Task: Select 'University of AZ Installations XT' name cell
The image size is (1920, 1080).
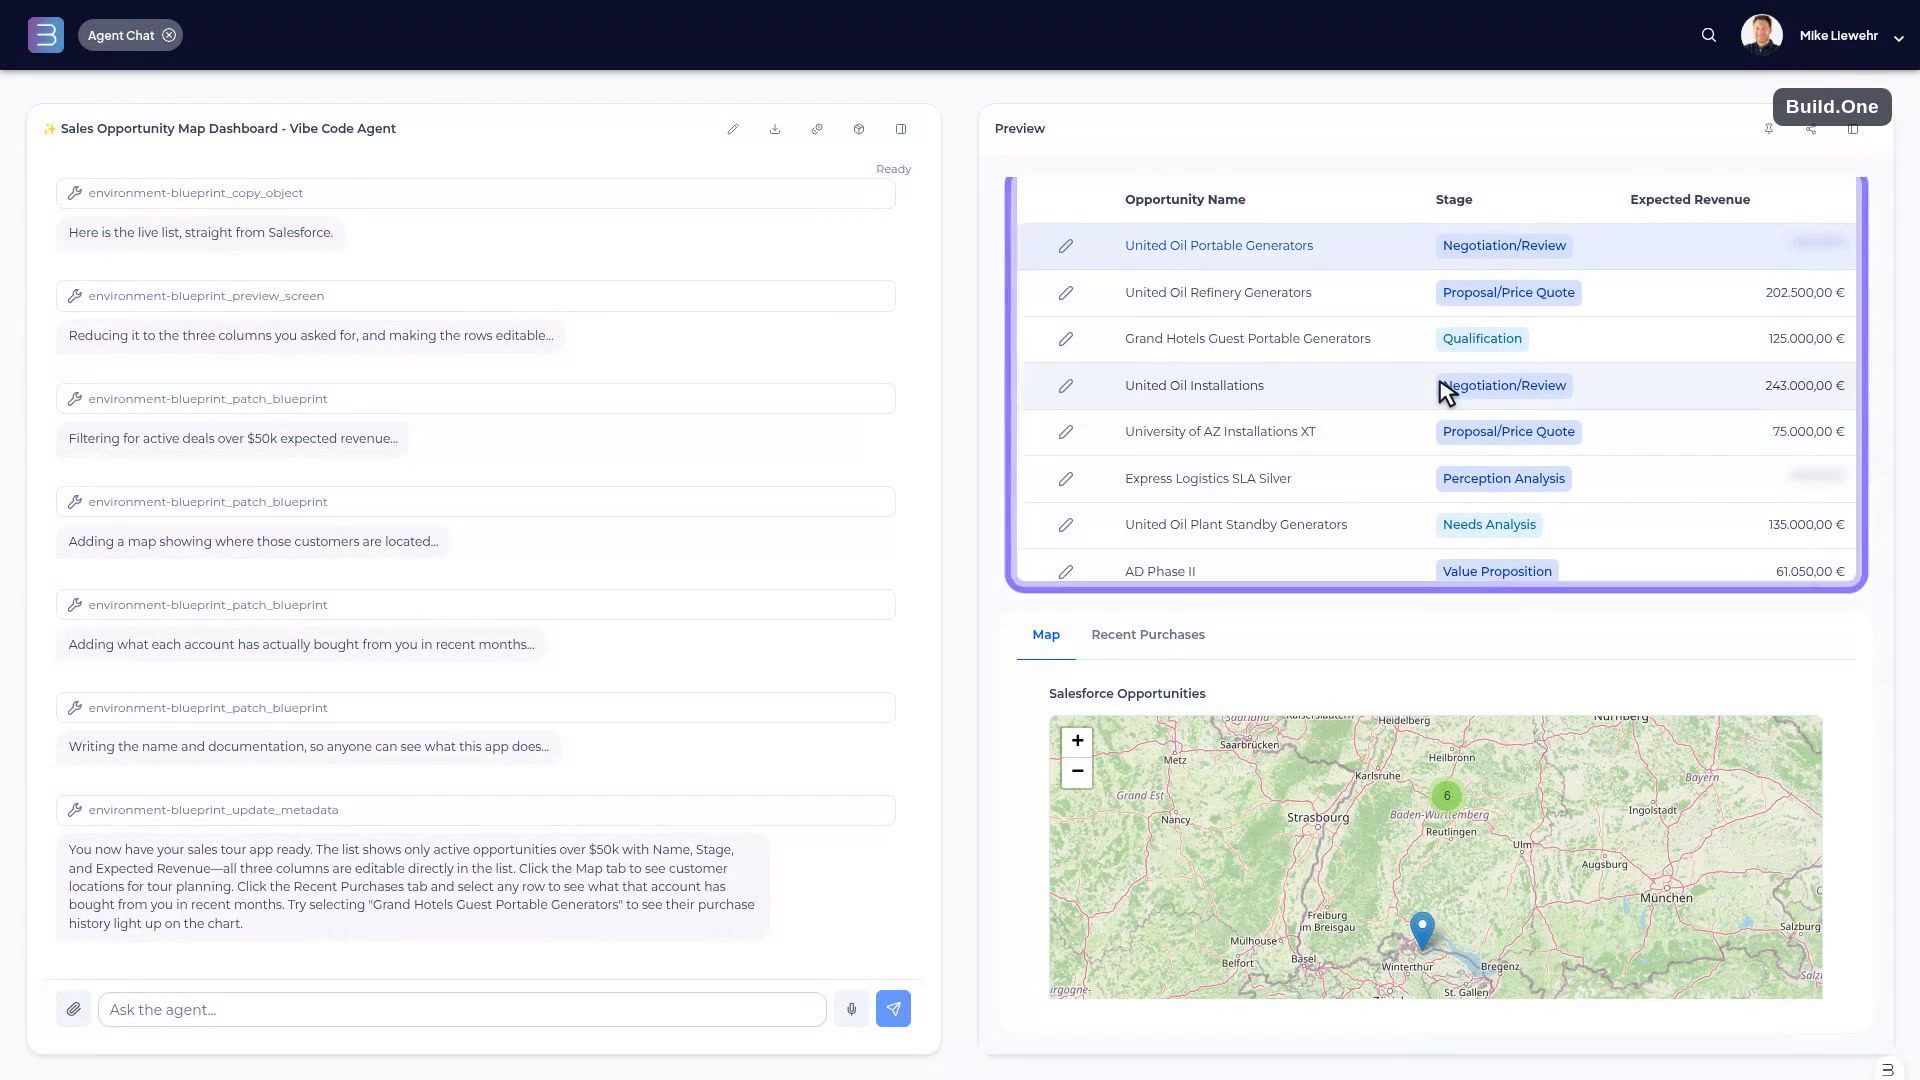Action: (x=1220, y=432)
